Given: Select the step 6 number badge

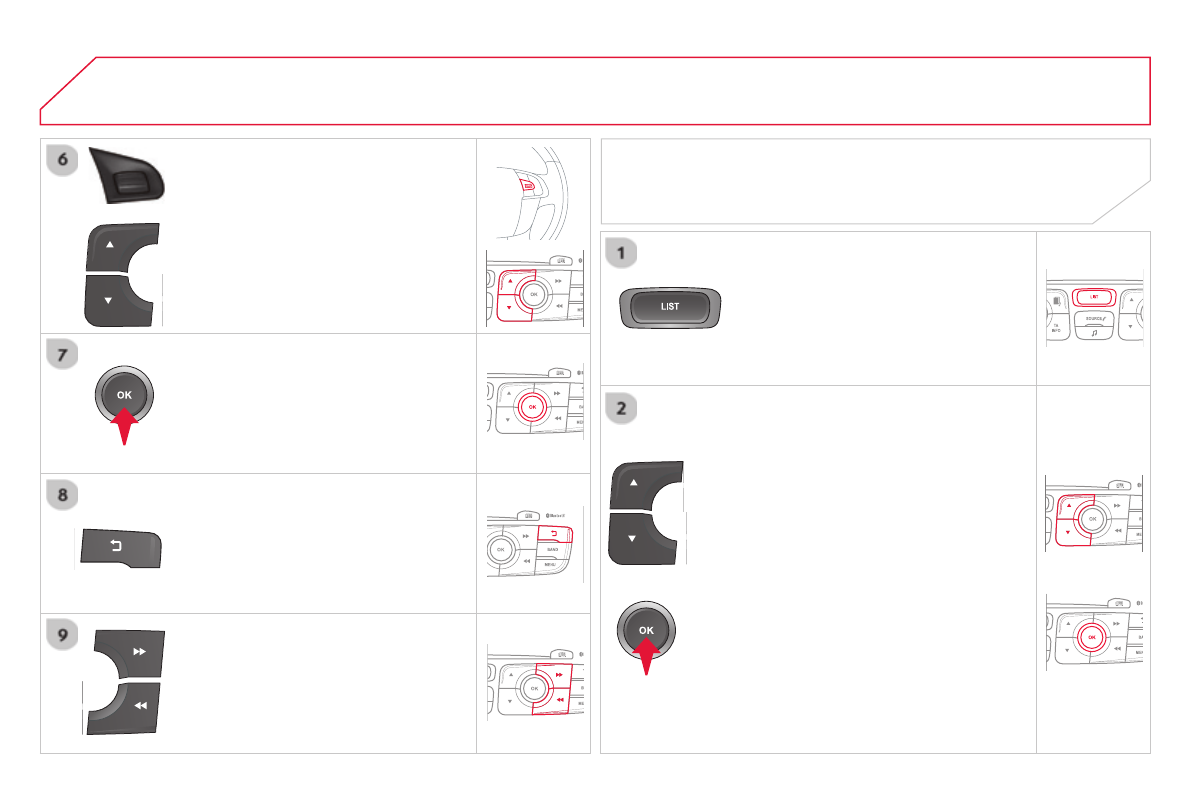Looking at the screenshot, I should pos(63,160).
